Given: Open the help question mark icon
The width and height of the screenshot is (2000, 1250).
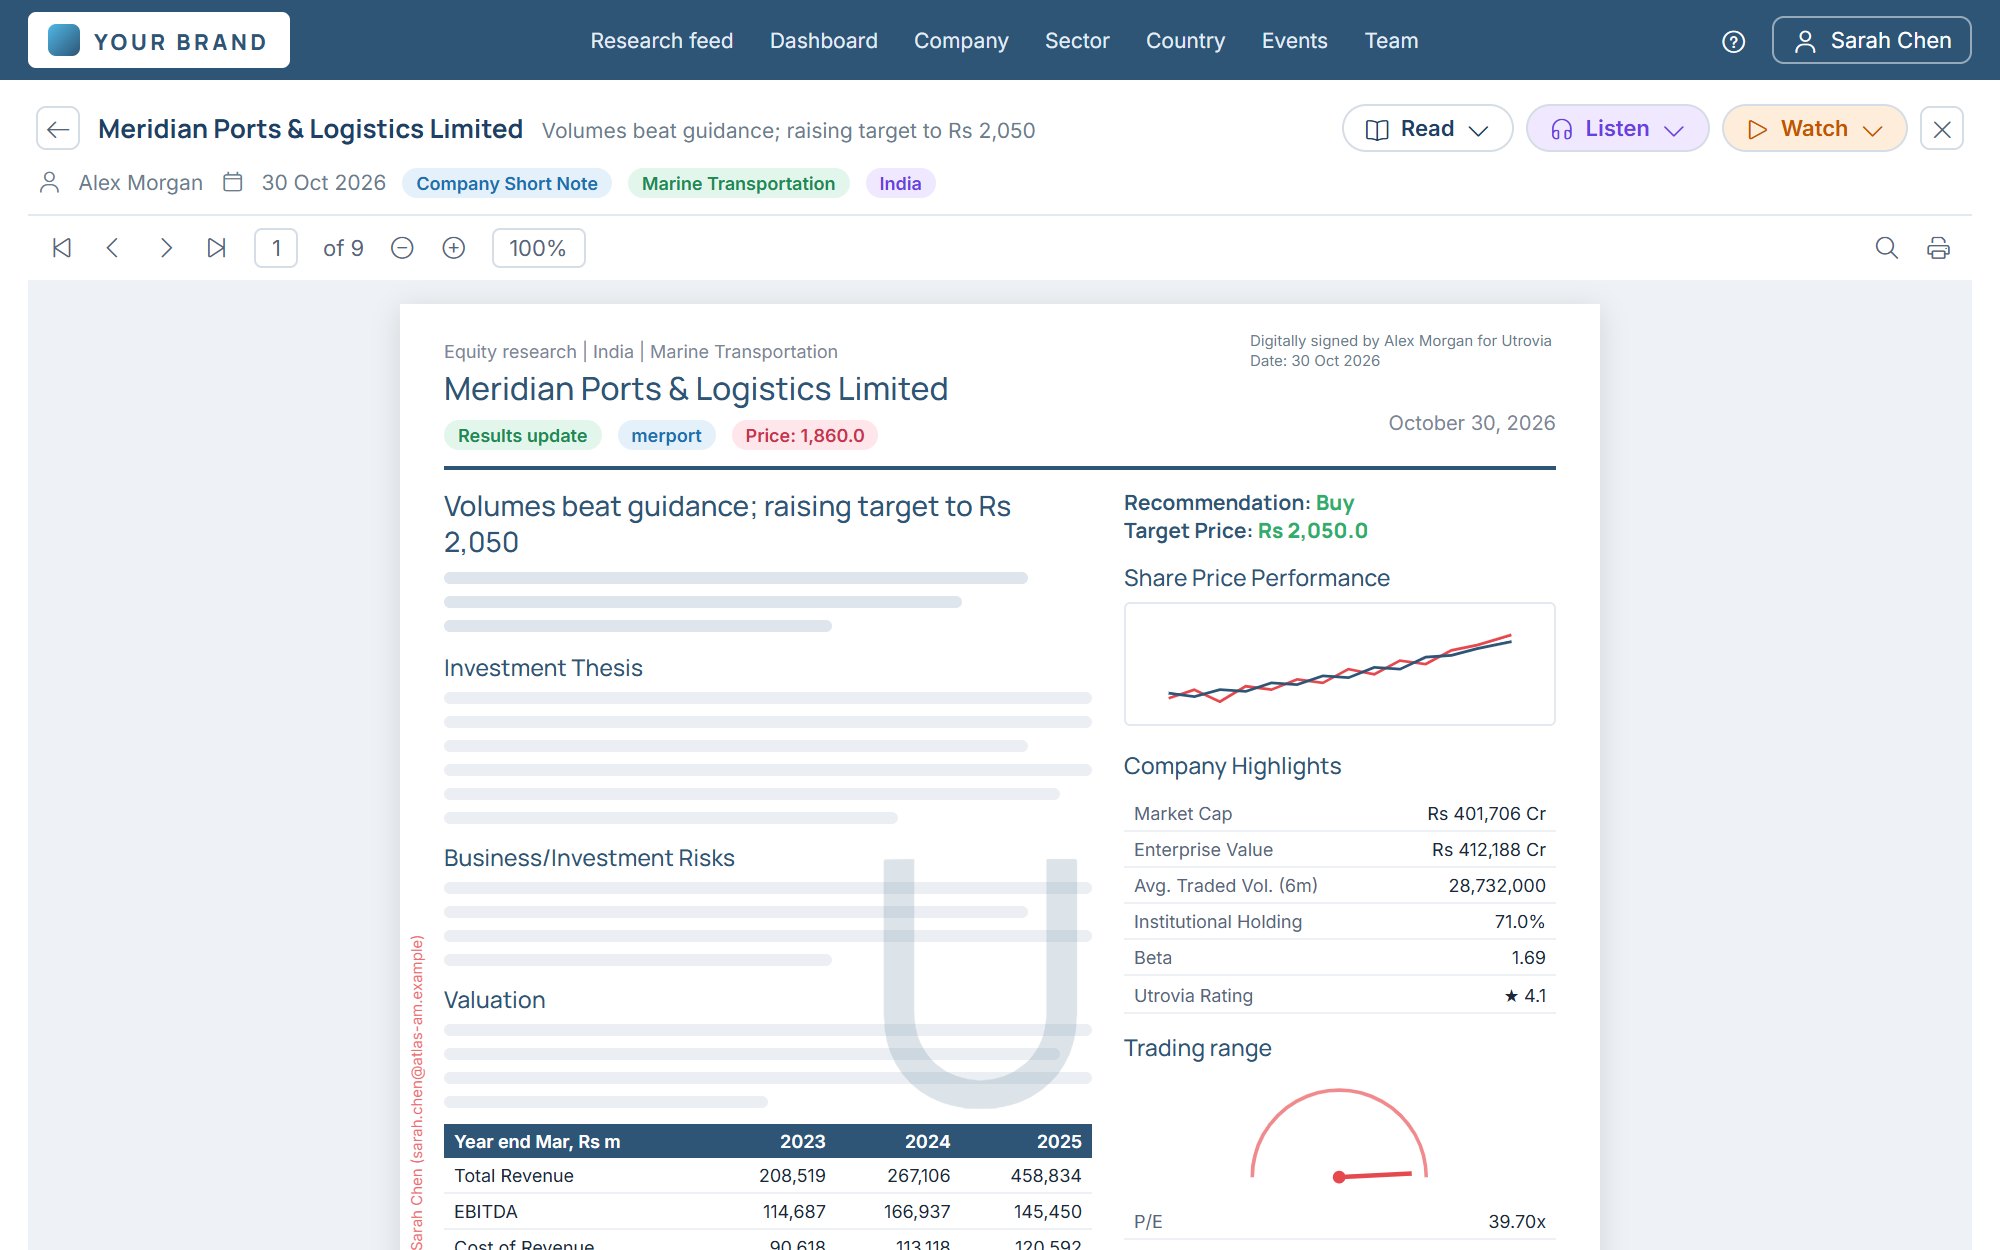Looking at the screenshot, I should [1734, 41].
